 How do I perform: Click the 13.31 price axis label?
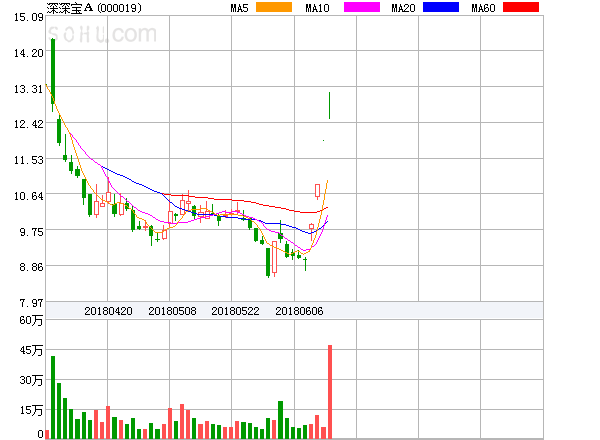(29, 89)
